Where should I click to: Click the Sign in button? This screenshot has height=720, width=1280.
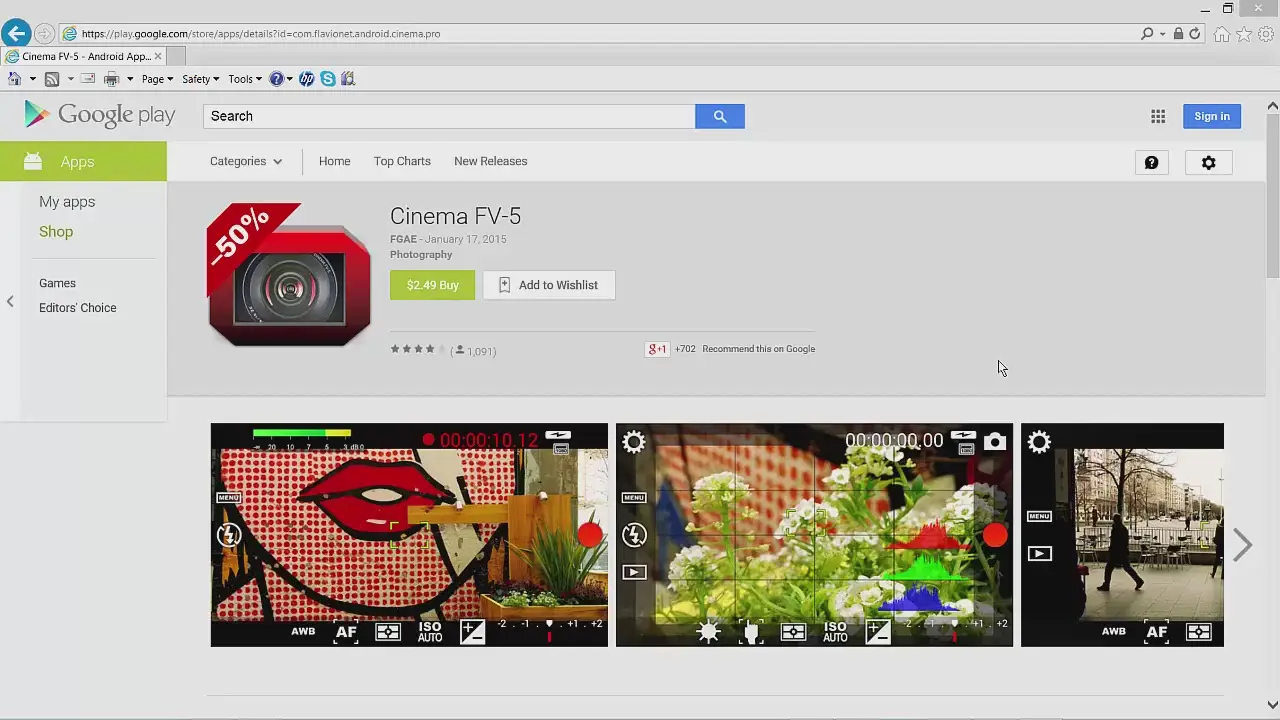tap(1212, 116)
